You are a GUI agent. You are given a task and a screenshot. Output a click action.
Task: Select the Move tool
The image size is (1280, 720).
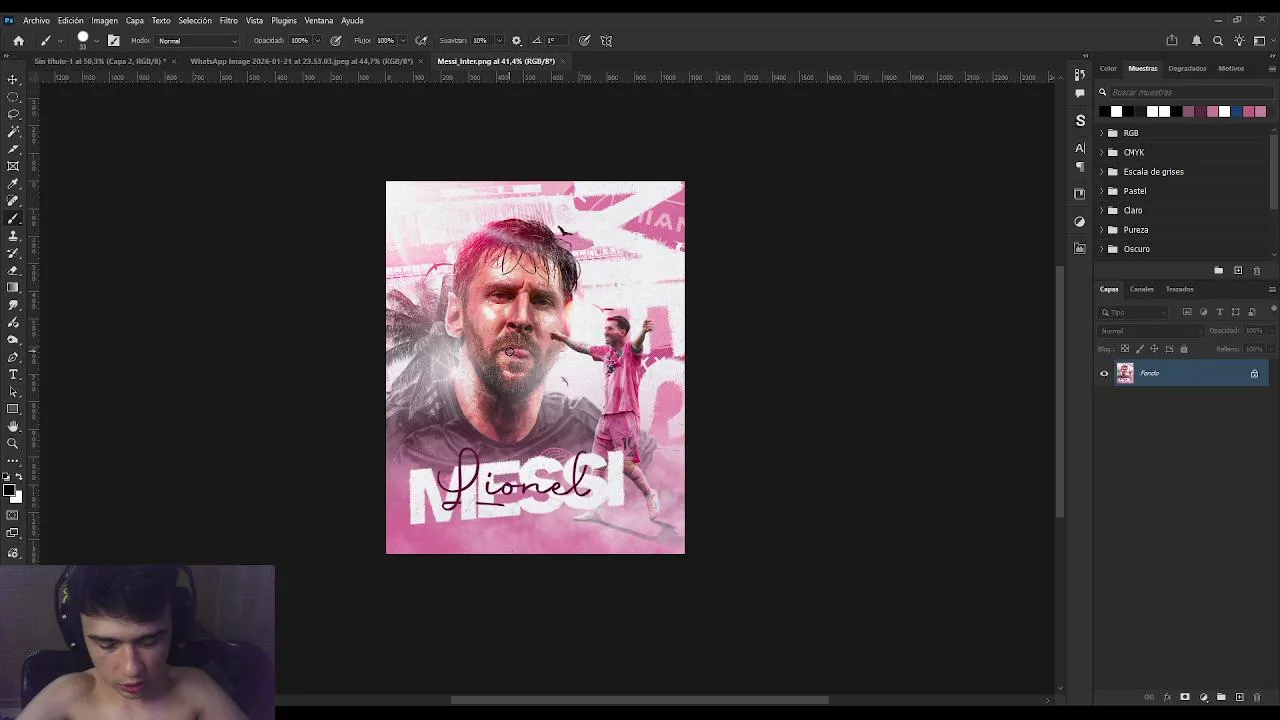[x=13, y=79]
